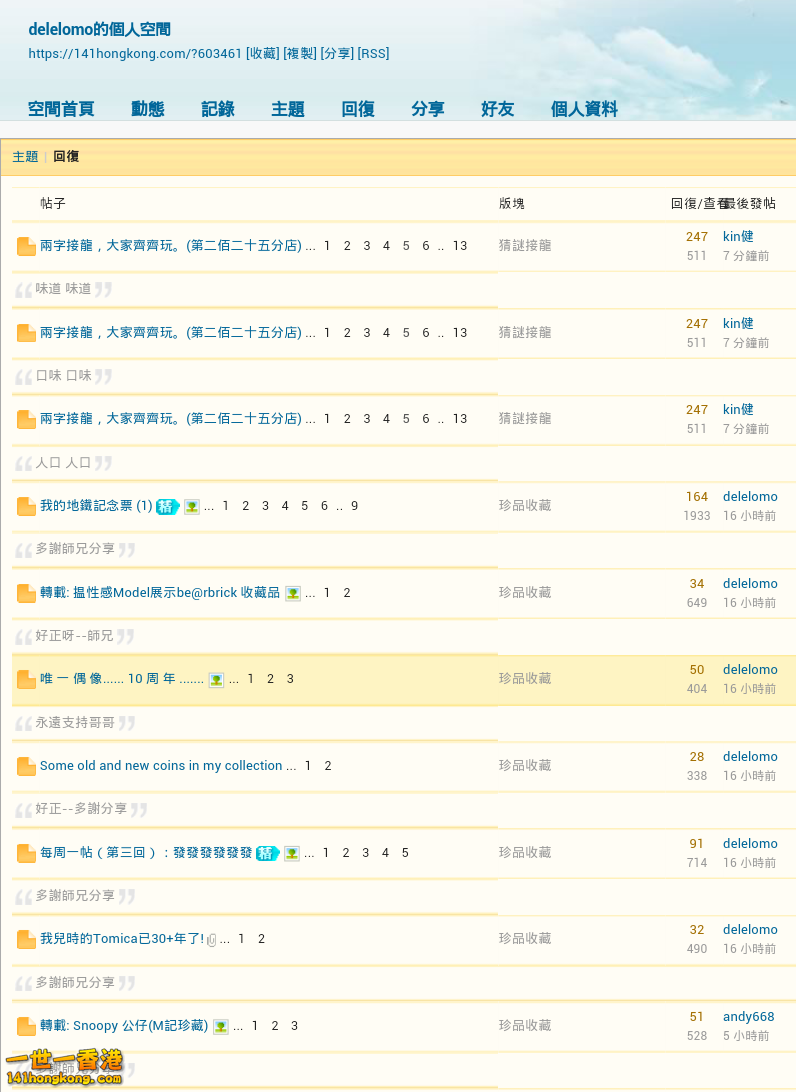Open thread 轉載: Snoopy 公仔(M記珍藏)
The width and height of the screenshot is (796, 1092).
[124, 1026]
